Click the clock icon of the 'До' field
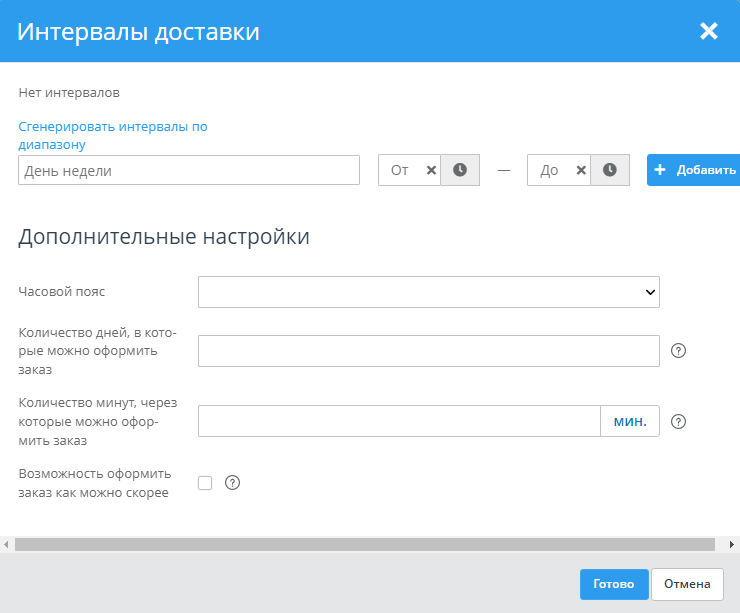This screenshot has height=613, width=740. (609, 170)
